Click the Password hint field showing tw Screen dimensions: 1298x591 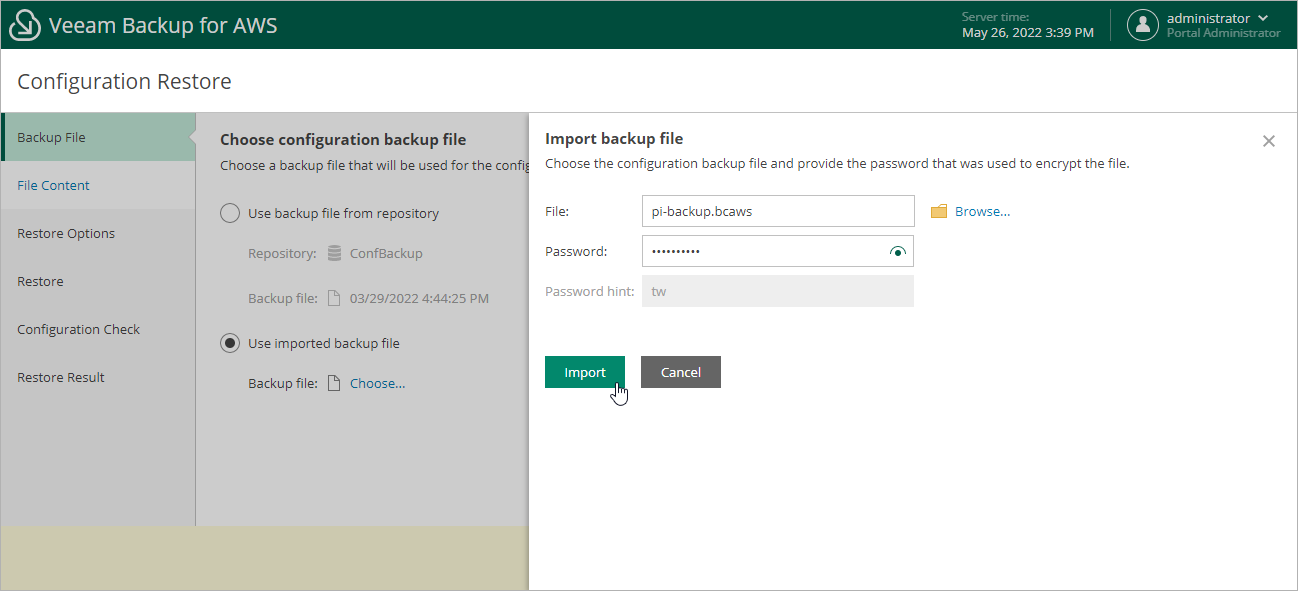click(778, 290)
